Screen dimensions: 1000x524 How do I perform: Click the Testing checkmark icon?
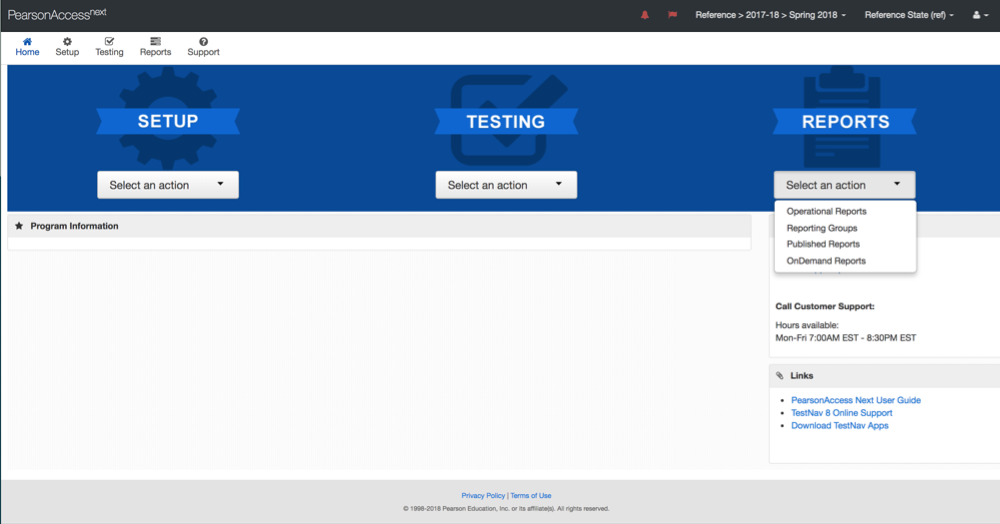click(109, 41)
